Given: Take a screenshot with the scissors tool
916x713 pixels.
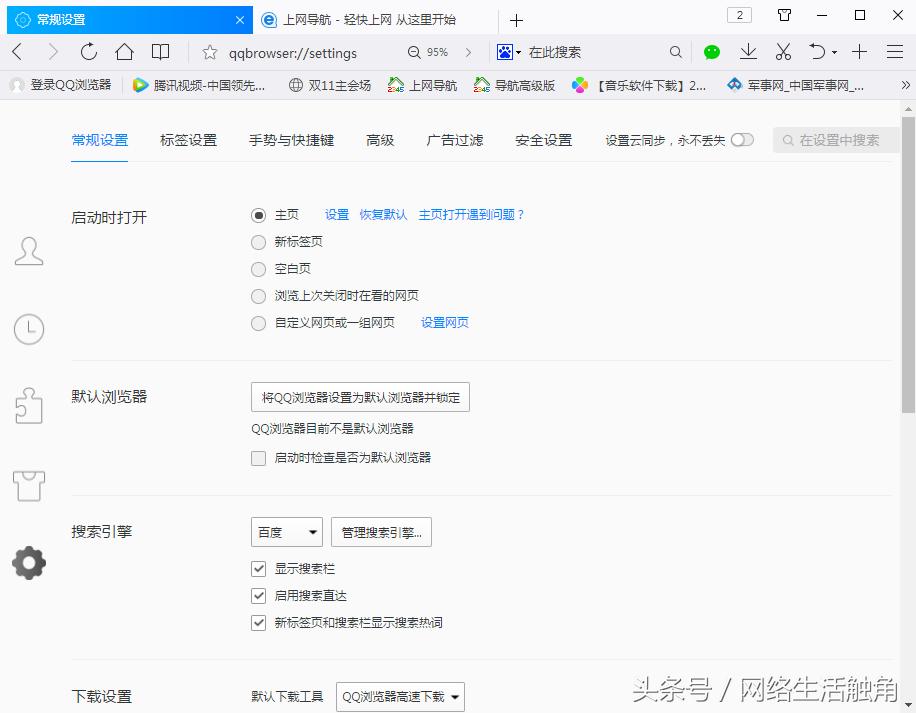Looking at the screenshot, I should point(783,51).
